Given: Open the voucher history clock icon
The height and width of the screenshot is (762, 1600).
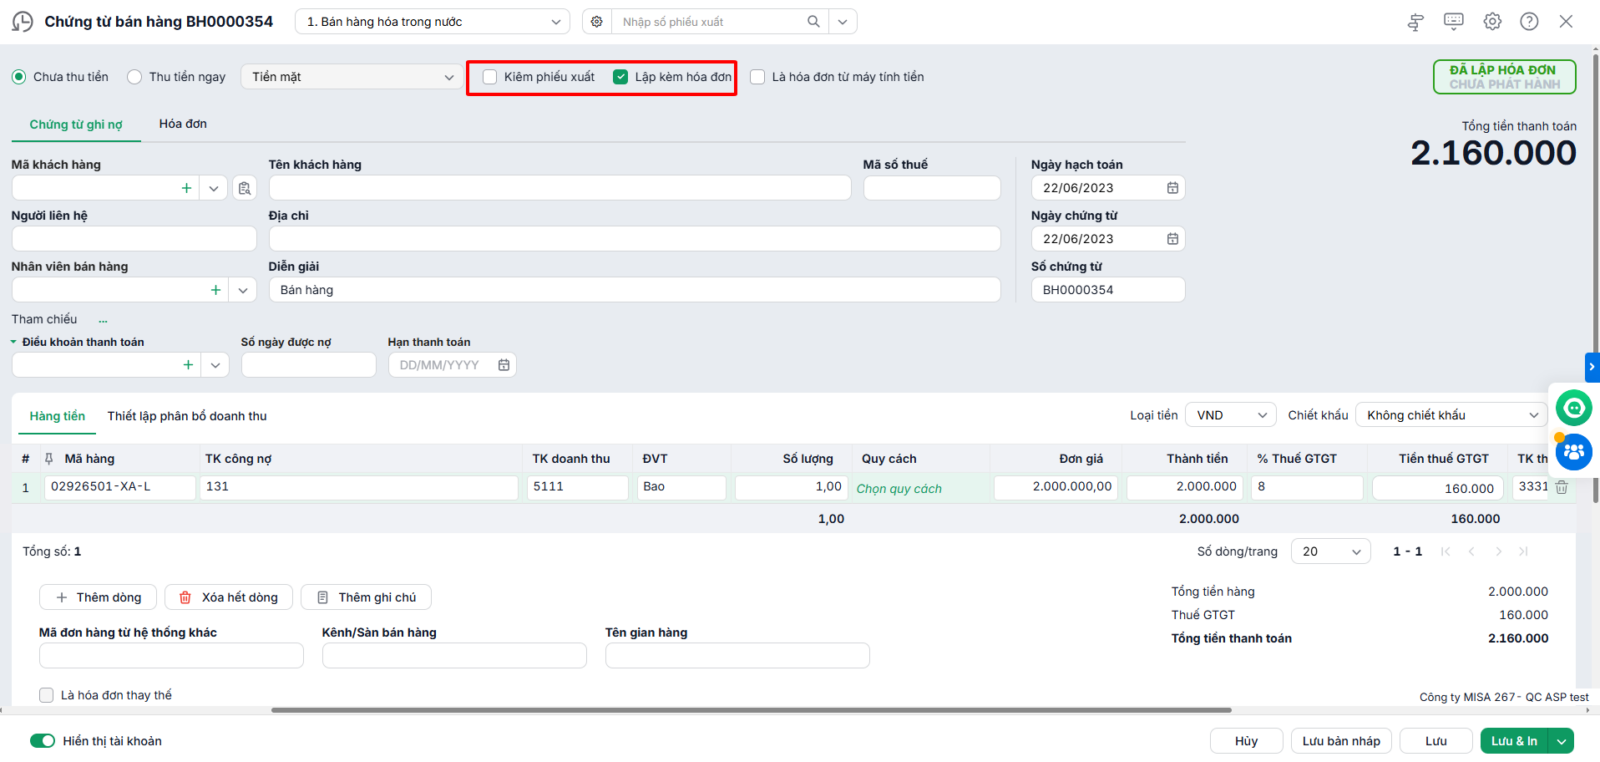Looking at the screenshot, I should (22, 22).
